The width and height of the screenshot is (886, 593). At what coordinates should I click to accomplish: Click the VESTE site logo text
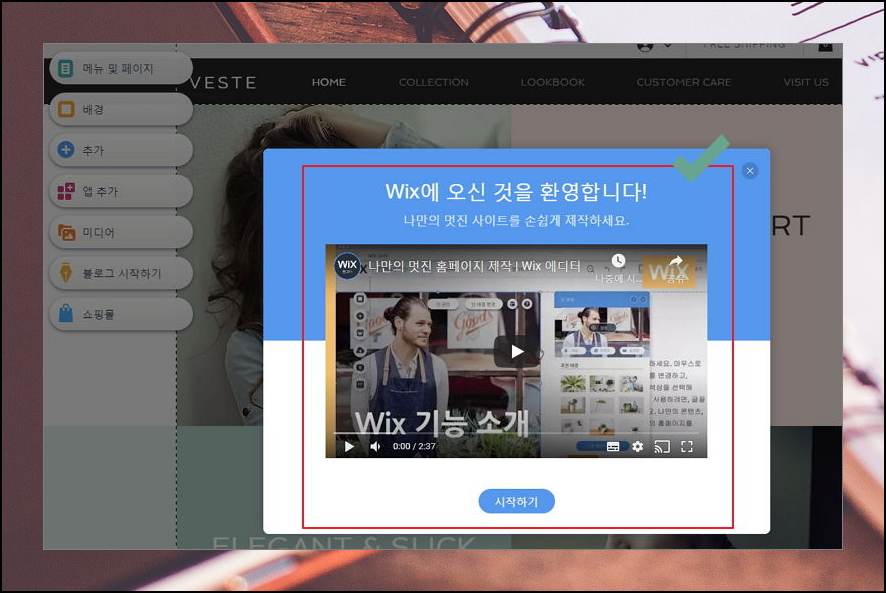click(x=224, y=83)
